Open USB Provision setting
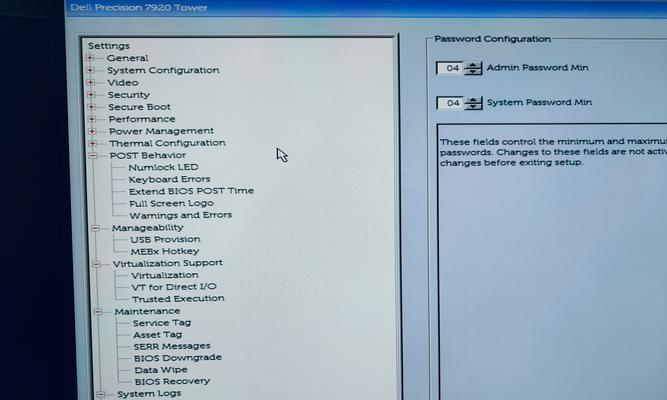The height and width of the screenshot is (400, 667). click(165, 240)
